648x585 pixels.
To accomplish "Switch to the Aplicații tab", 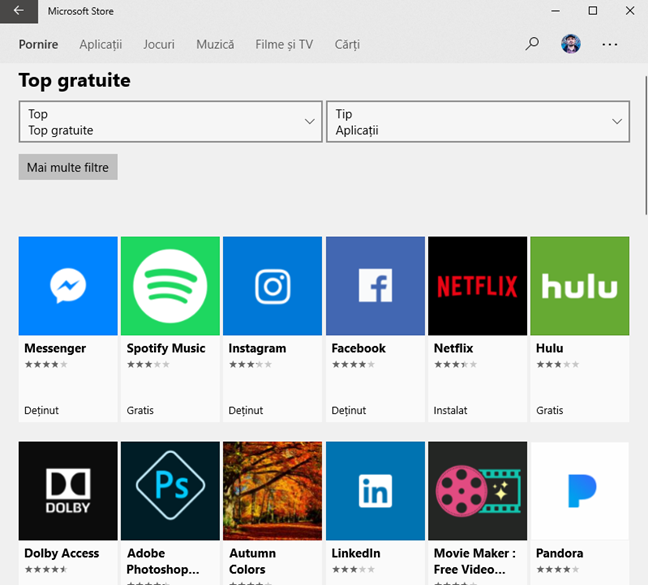I will click(x=100, y=44).
